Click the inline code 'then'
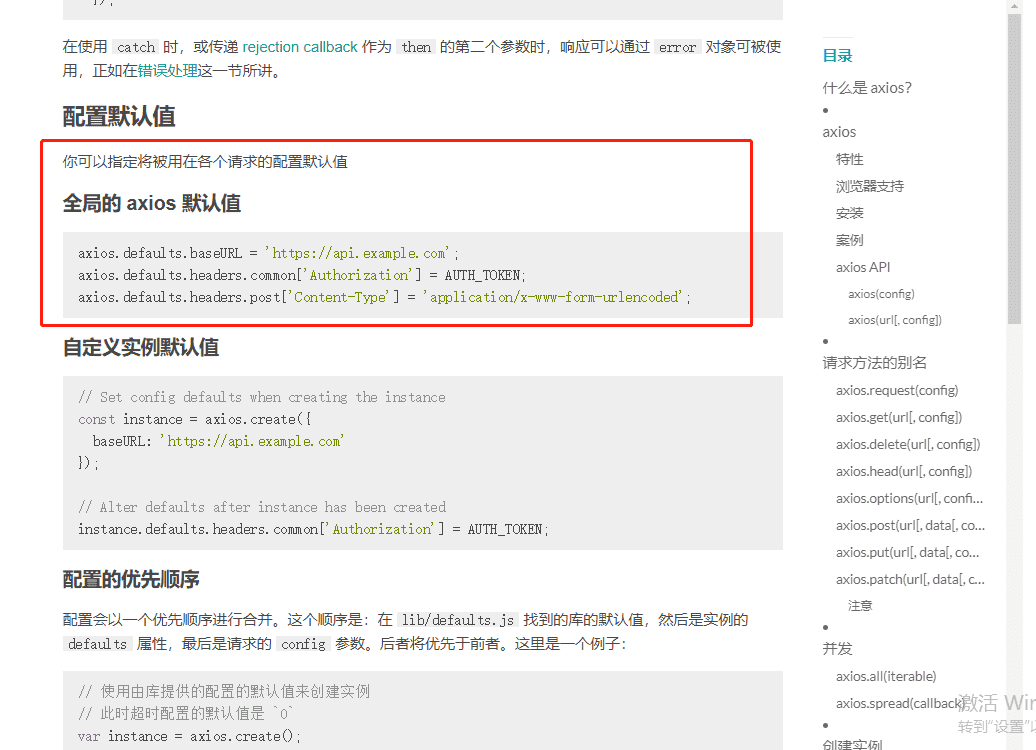This screenshot has height=750, width=1036. pyautogui.click(x=416, y=48)
